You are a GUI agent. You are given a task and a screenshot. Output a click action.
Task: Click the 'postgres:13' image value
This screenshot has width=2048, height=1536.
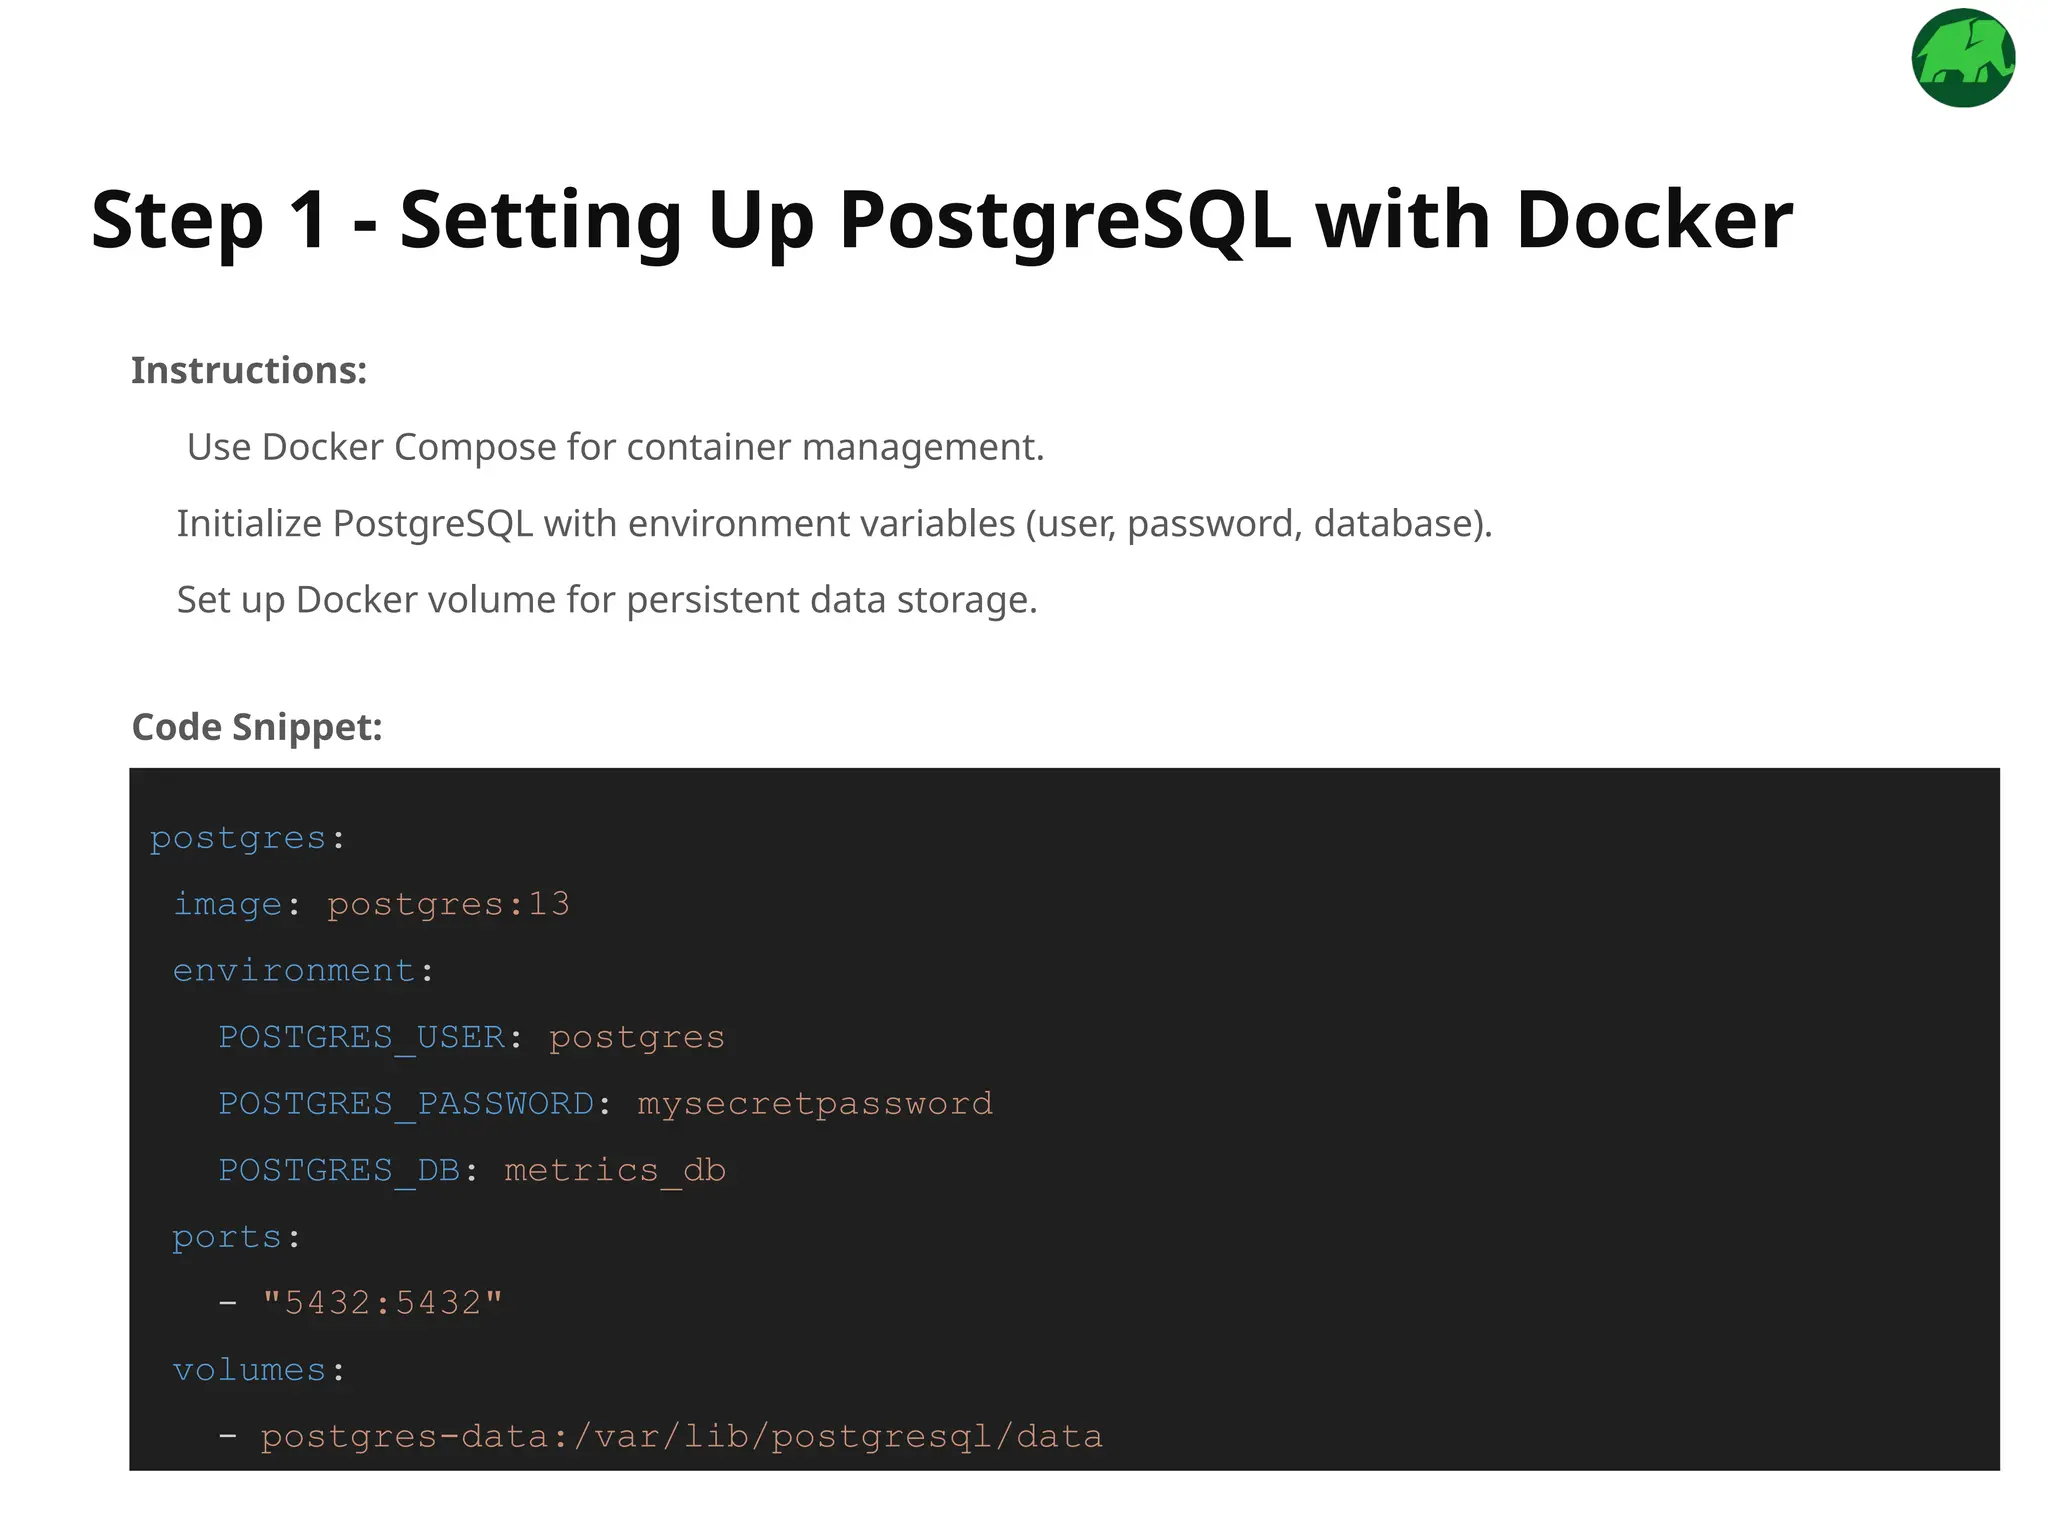pos(448,904)
